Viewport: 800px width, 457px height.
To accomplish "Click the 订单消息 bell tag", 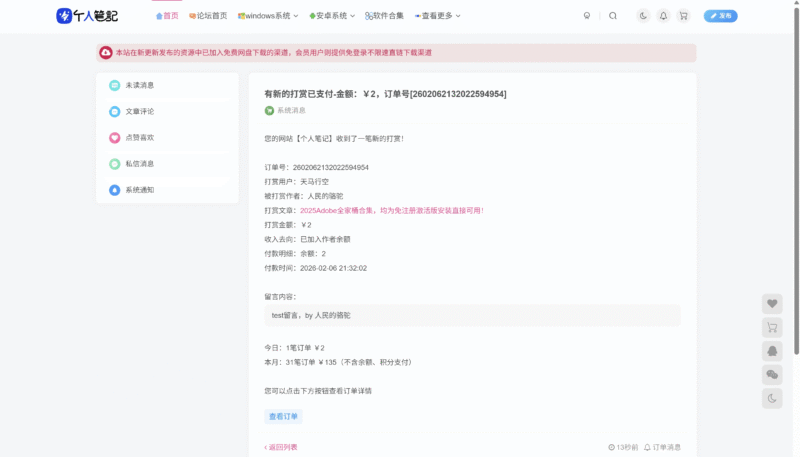I will coord(662,447).
